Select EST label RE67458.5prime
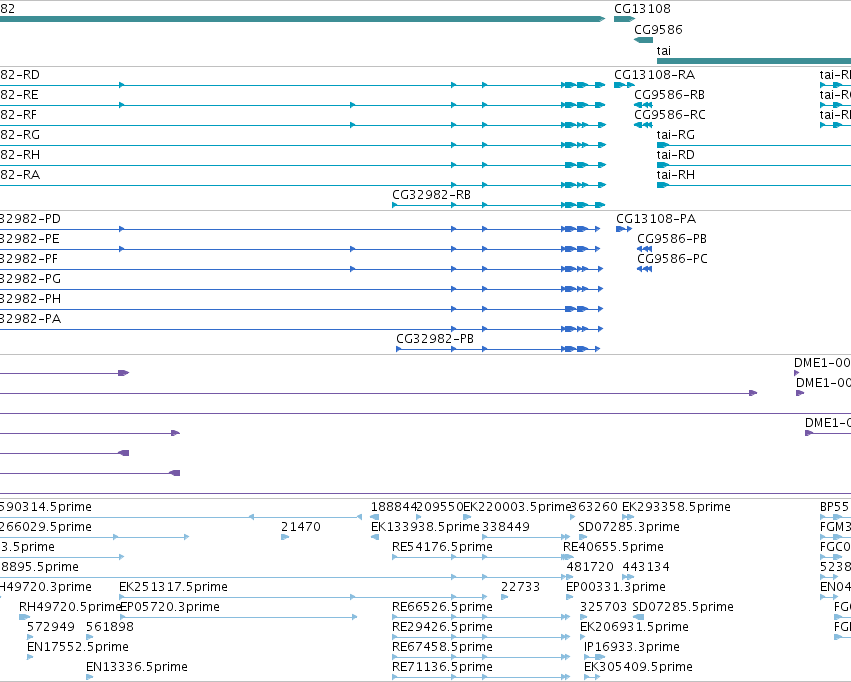 pyautogui.click(x=442, y=647)
